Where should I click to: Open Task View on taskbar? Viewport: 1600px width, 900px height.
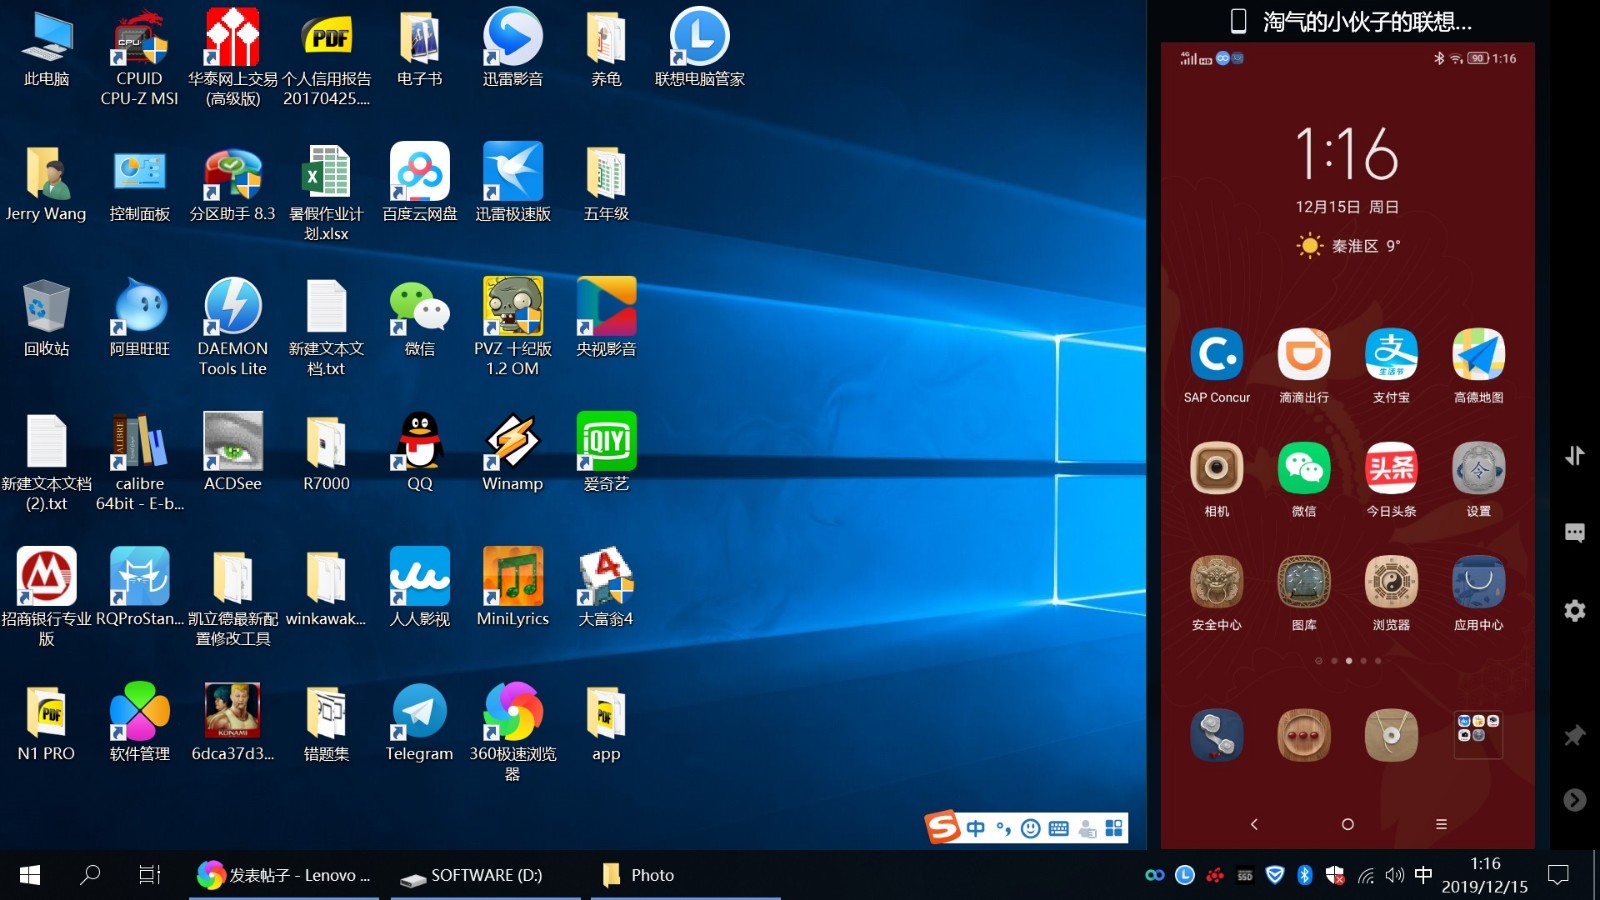pos(149,875)
